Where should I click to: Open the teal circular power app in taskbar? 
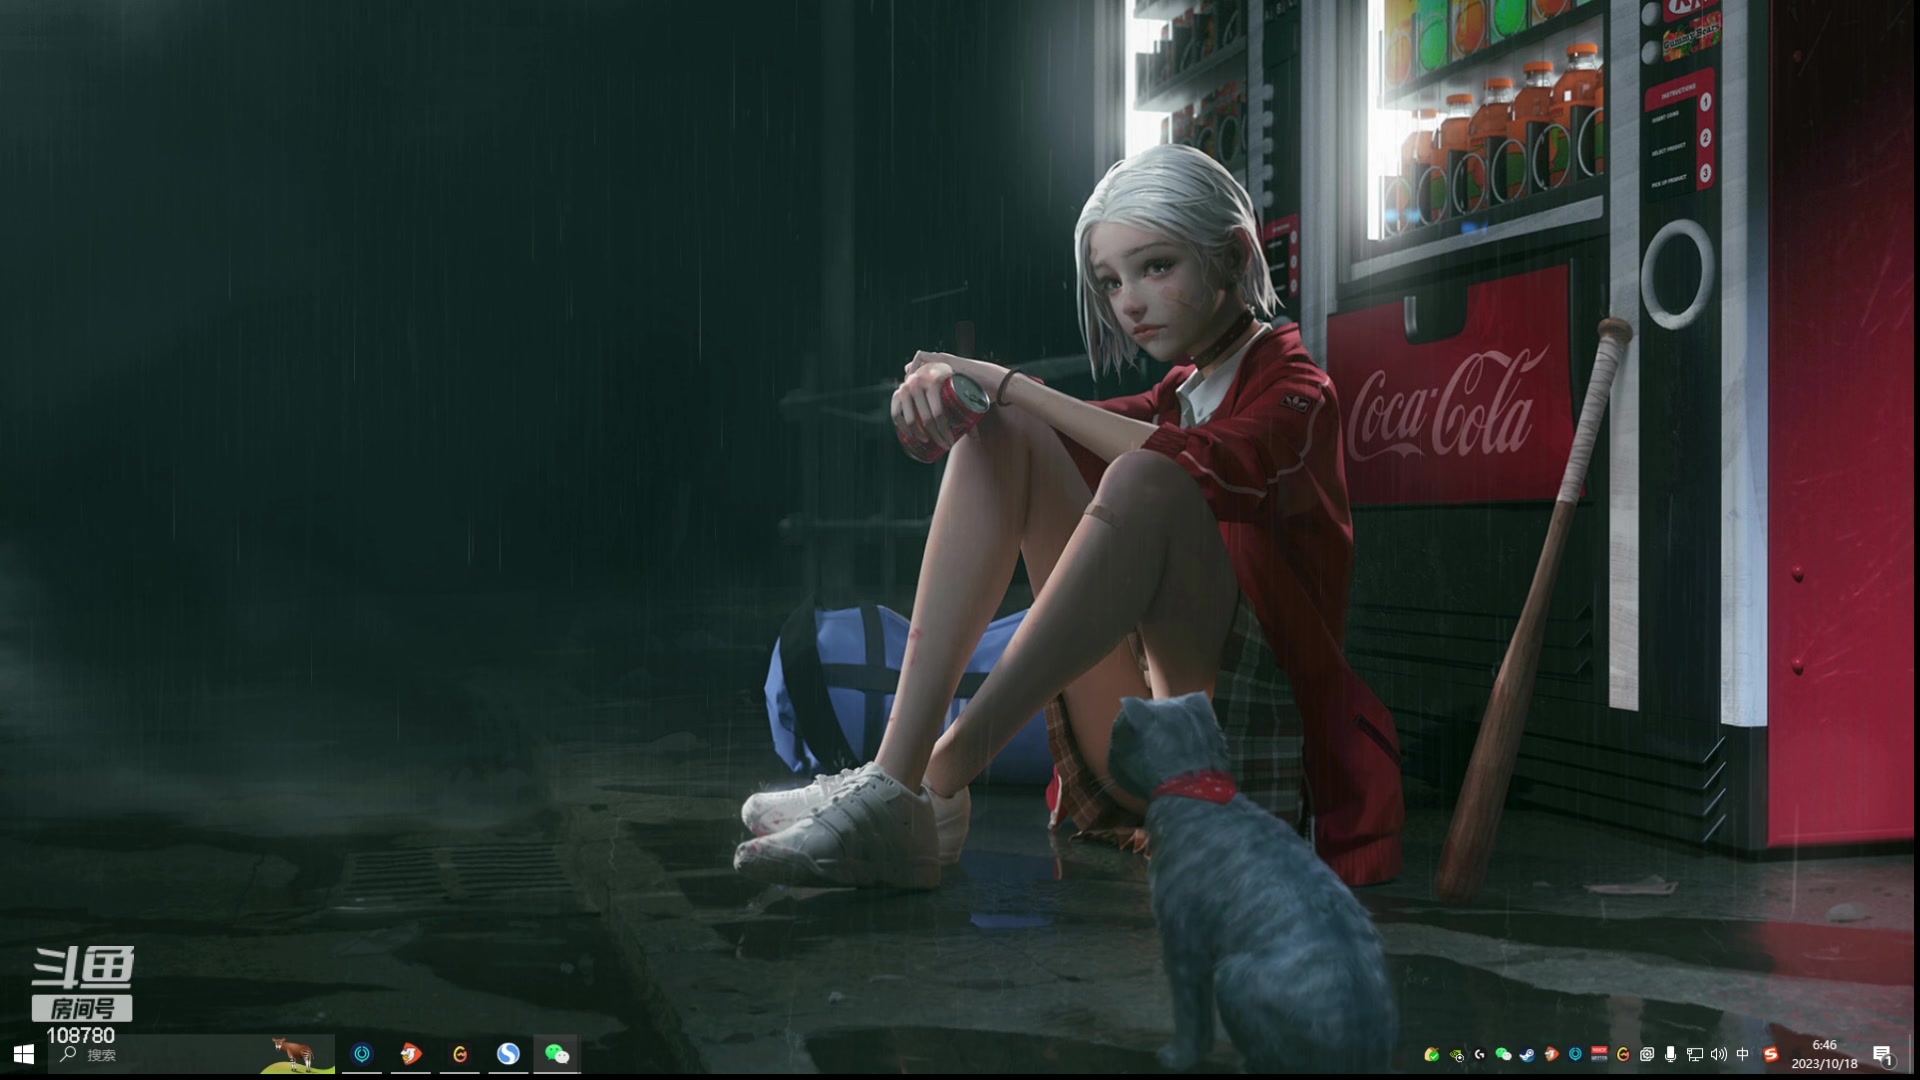(362, 1054)
